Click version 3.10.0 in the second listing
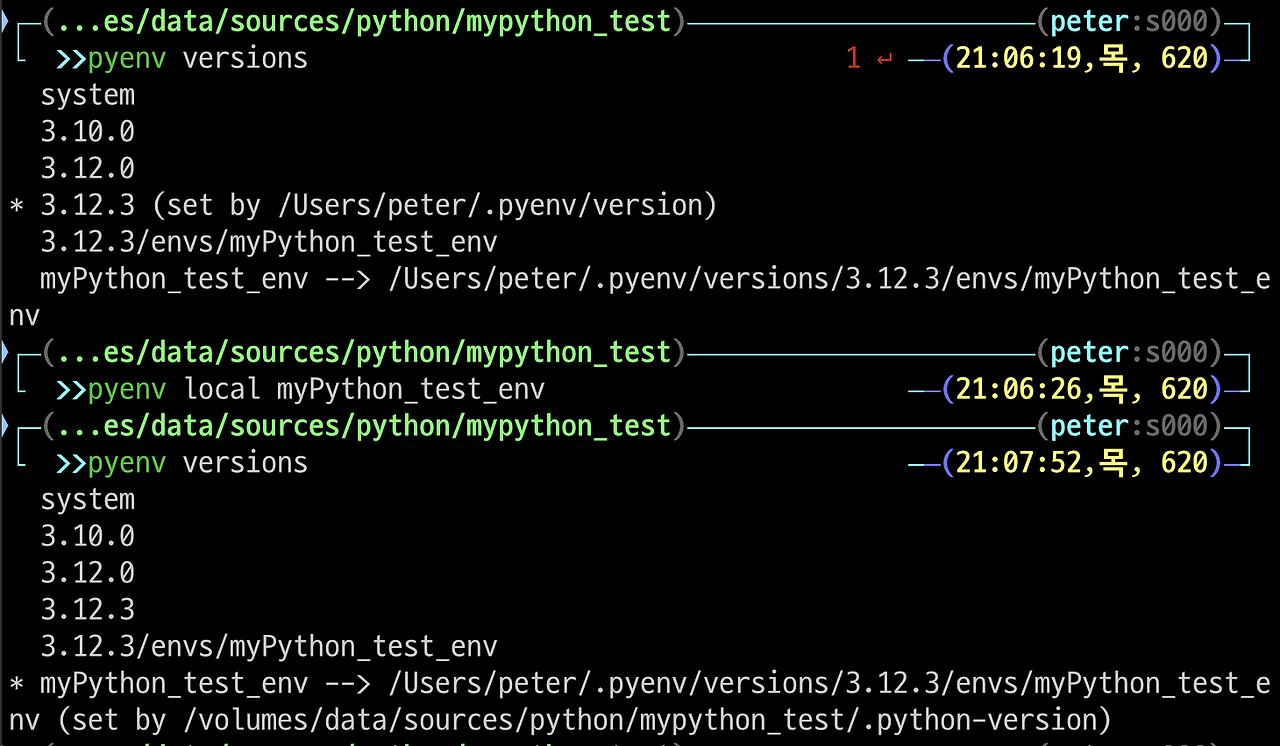 tap(87, 537)
